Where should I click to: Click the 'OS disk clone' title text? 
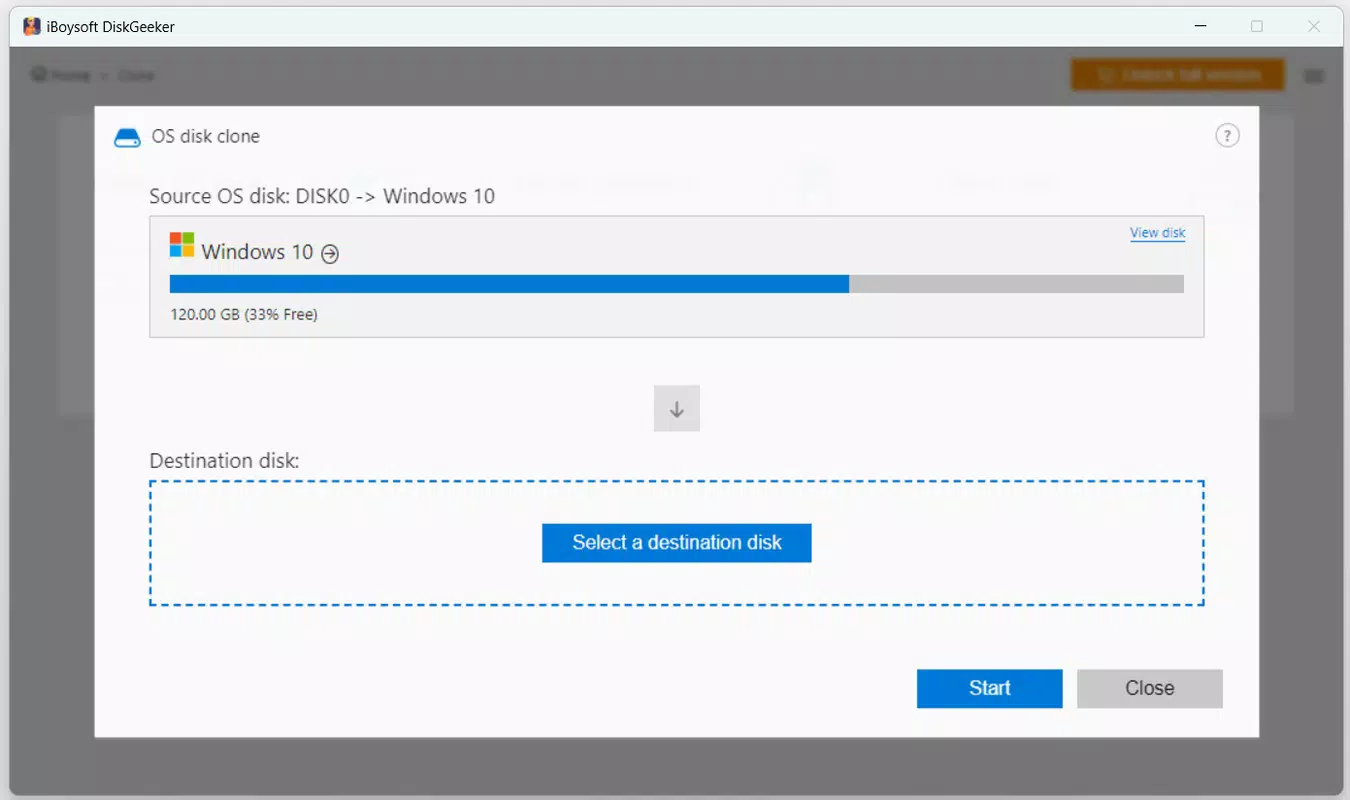[206, 137]
